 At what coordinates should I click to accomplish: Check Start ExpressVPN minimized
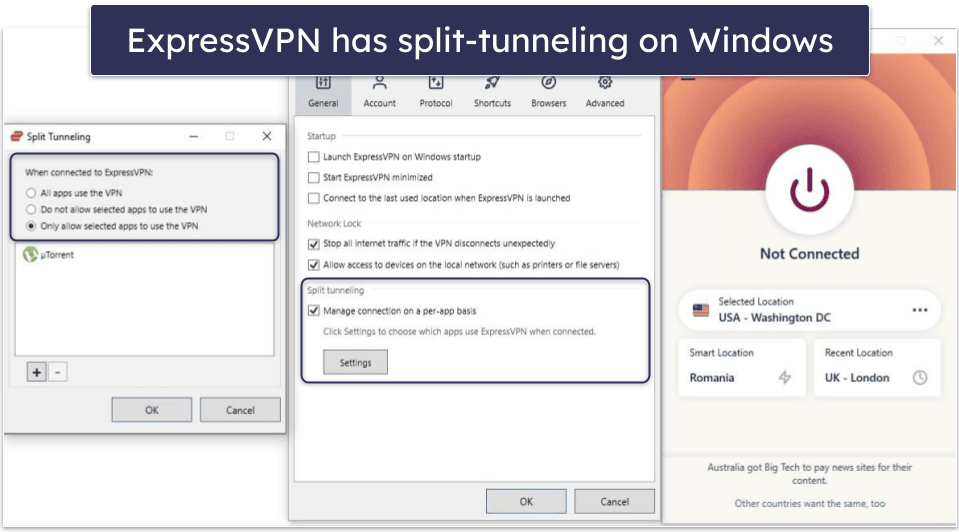[314, 177]
